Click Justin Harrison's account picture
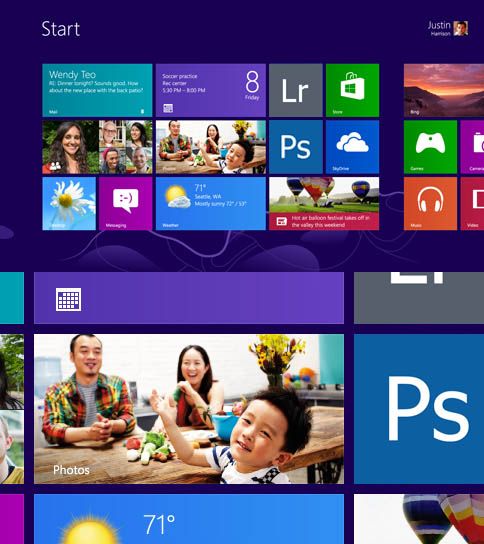484x544 pixels. (461, 28)
